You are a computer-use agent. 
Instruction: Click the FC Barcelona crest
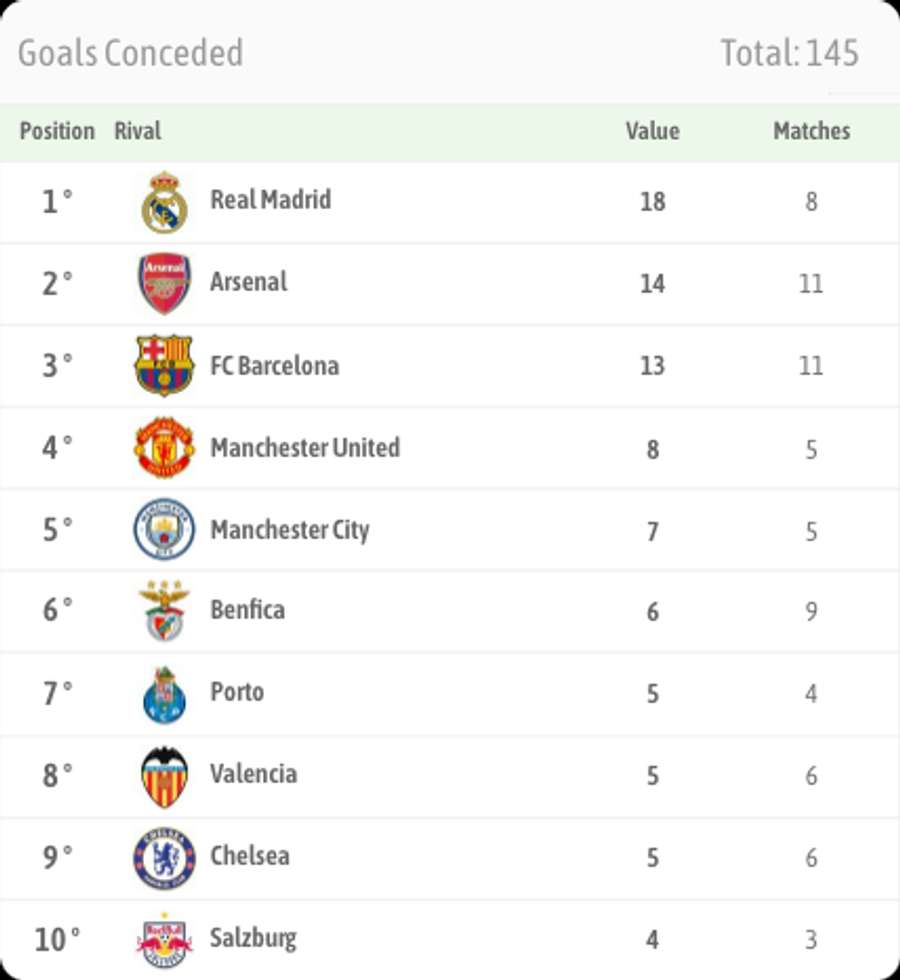(x=163, y=364)
